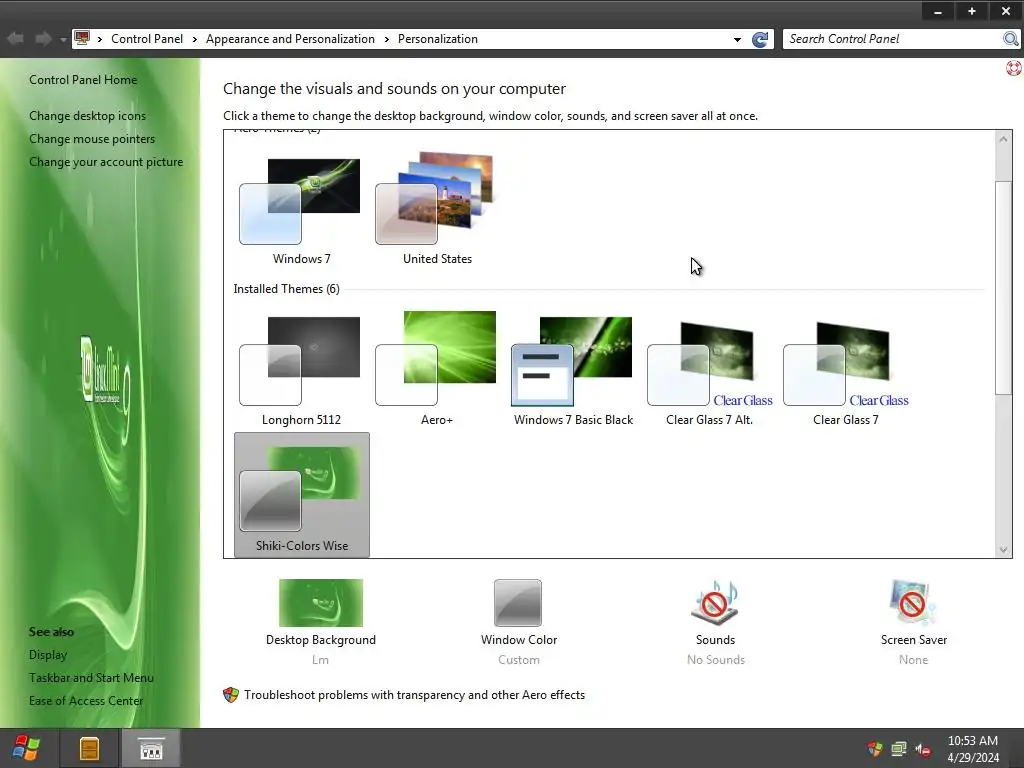Open the clock showing 10:53 AM

click(973, 748)
